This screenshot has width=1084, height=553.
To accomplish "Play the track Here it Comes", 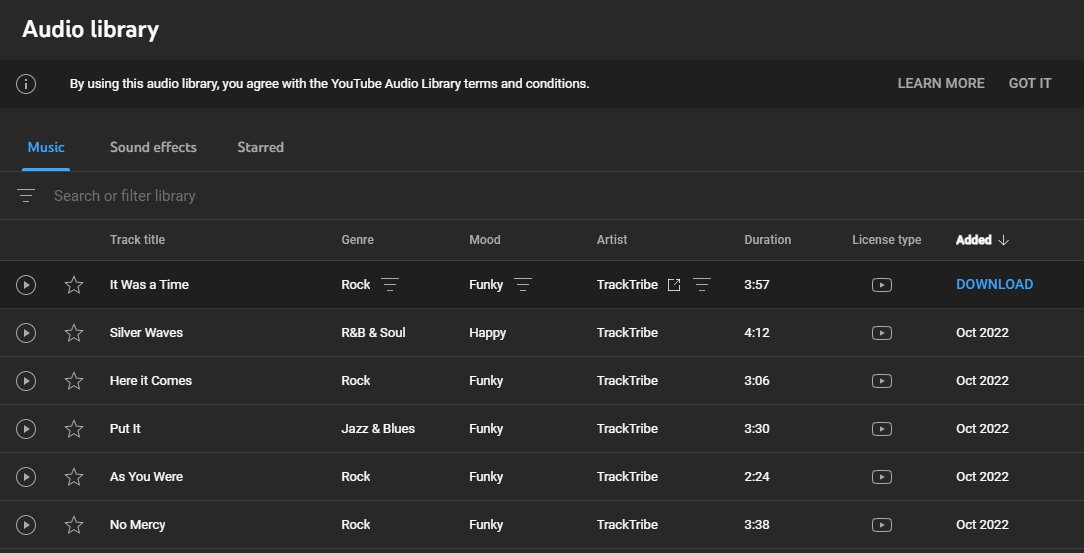I will pos(26,381).
